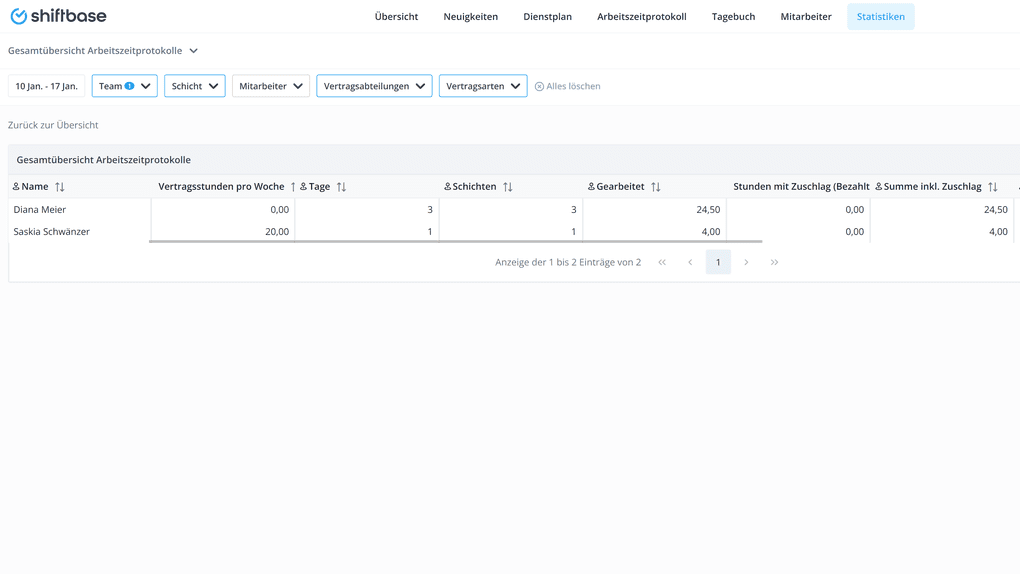Open the Schicht filter dropdown
Viewport: 1020px width, 574px height.
click(x=195, y=86)
